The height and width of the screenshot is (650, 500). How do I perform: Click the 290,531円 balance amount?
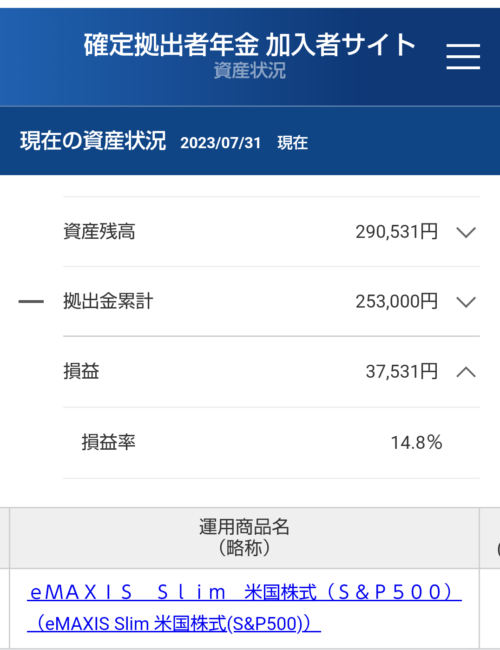click(x=396, y=232)
